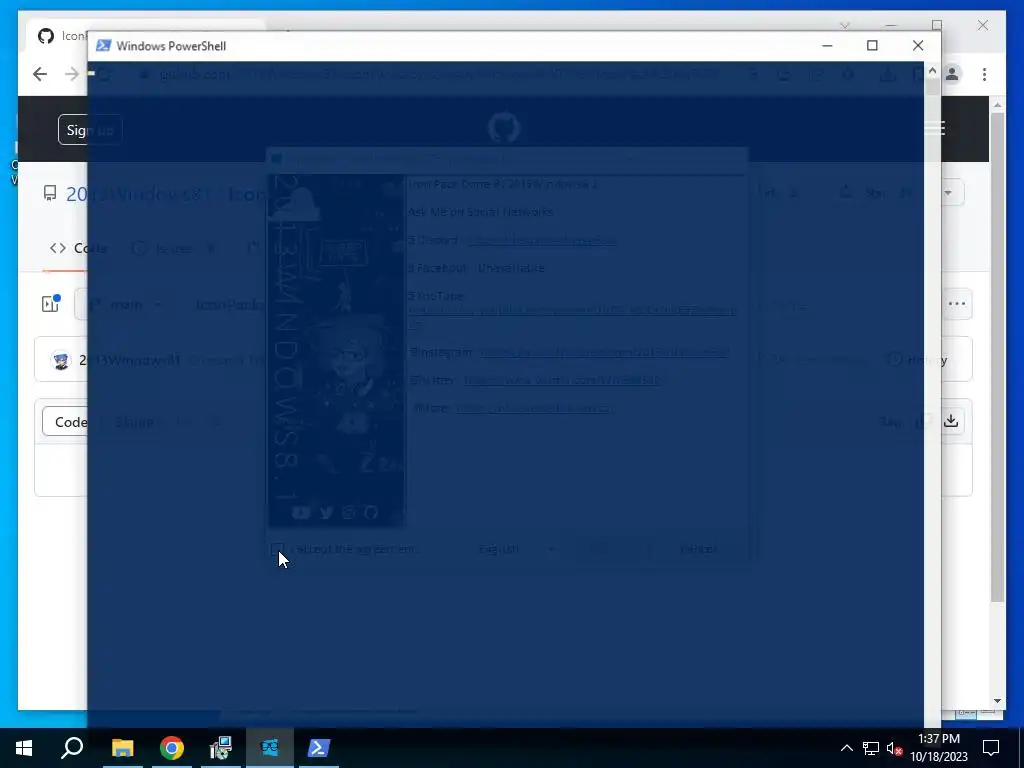Switch to PowerShell from the taskbar

(319, 748)
